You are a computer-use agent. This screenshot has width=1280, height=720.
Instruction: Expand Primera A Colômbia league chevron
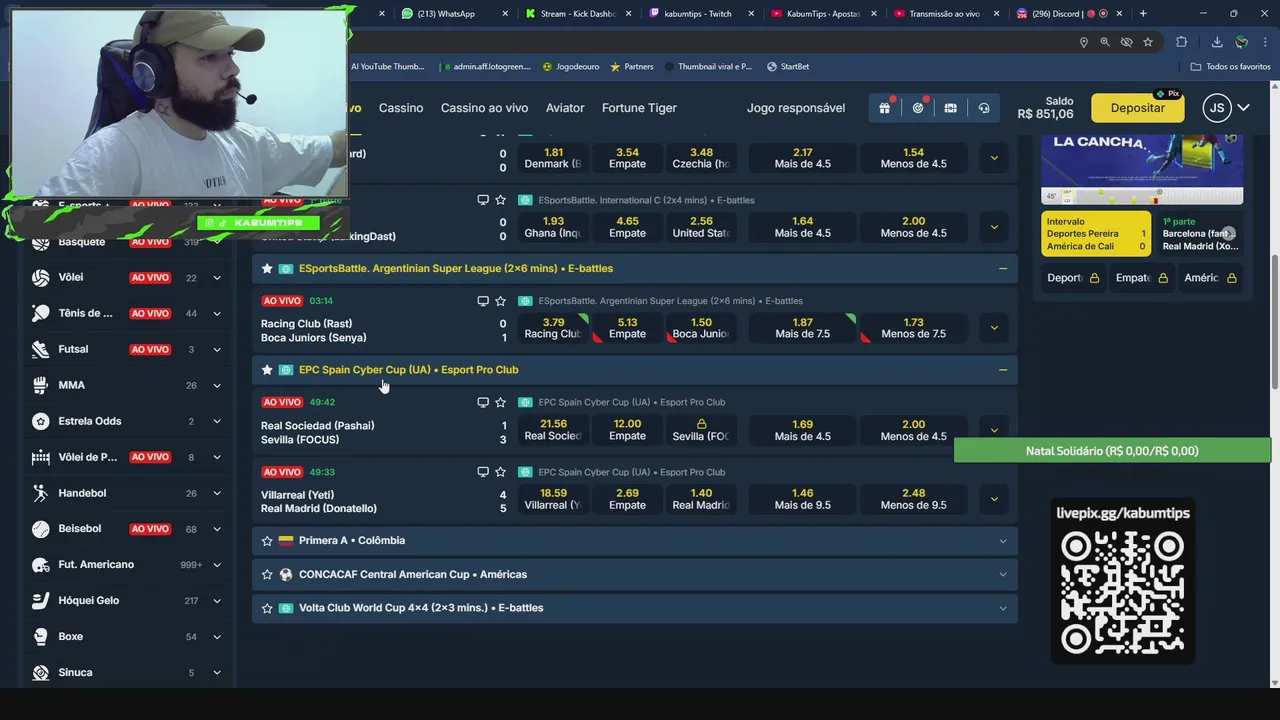point(1003,541)
